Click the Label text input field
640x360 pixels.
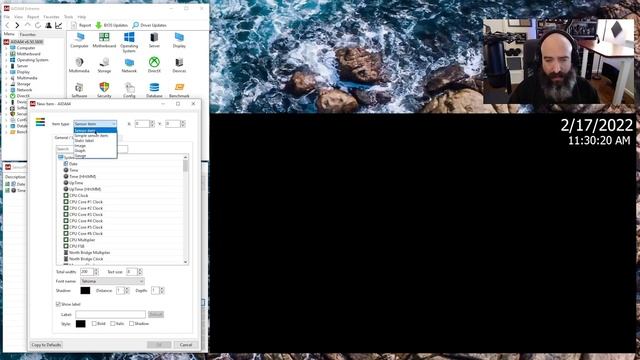click(110, 315)
